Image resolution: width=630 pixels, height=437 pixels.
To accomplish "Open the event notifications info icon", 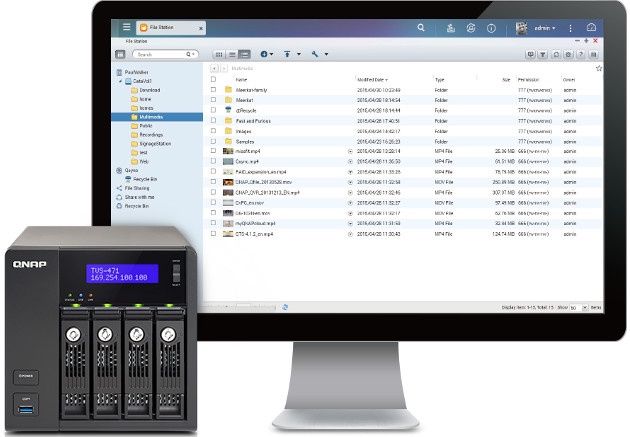I will click(491, 28).
